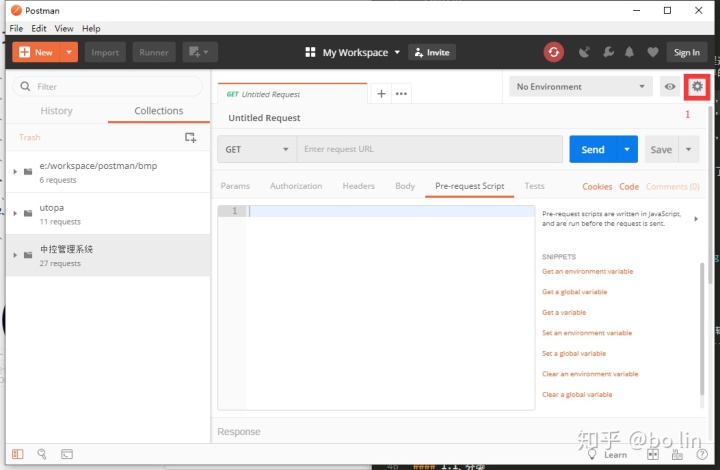720x470 pixels.
Task: Open Postman console icon in status bar
Action: tap(67, 454)
